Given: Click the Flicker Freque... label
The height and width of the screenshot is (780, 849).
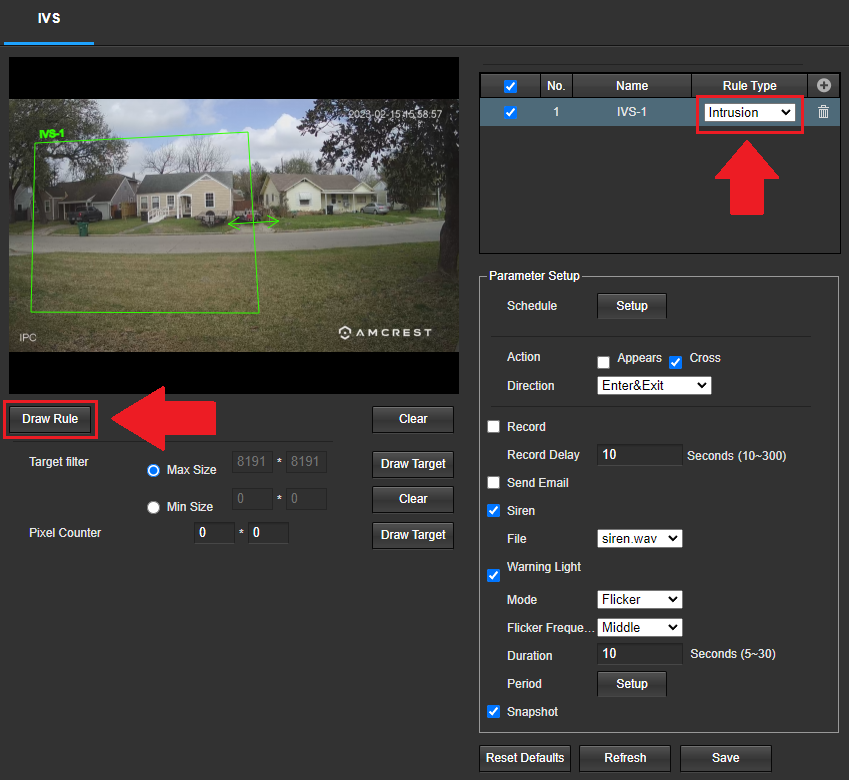Looking at the screenshot, I should 551,627.
